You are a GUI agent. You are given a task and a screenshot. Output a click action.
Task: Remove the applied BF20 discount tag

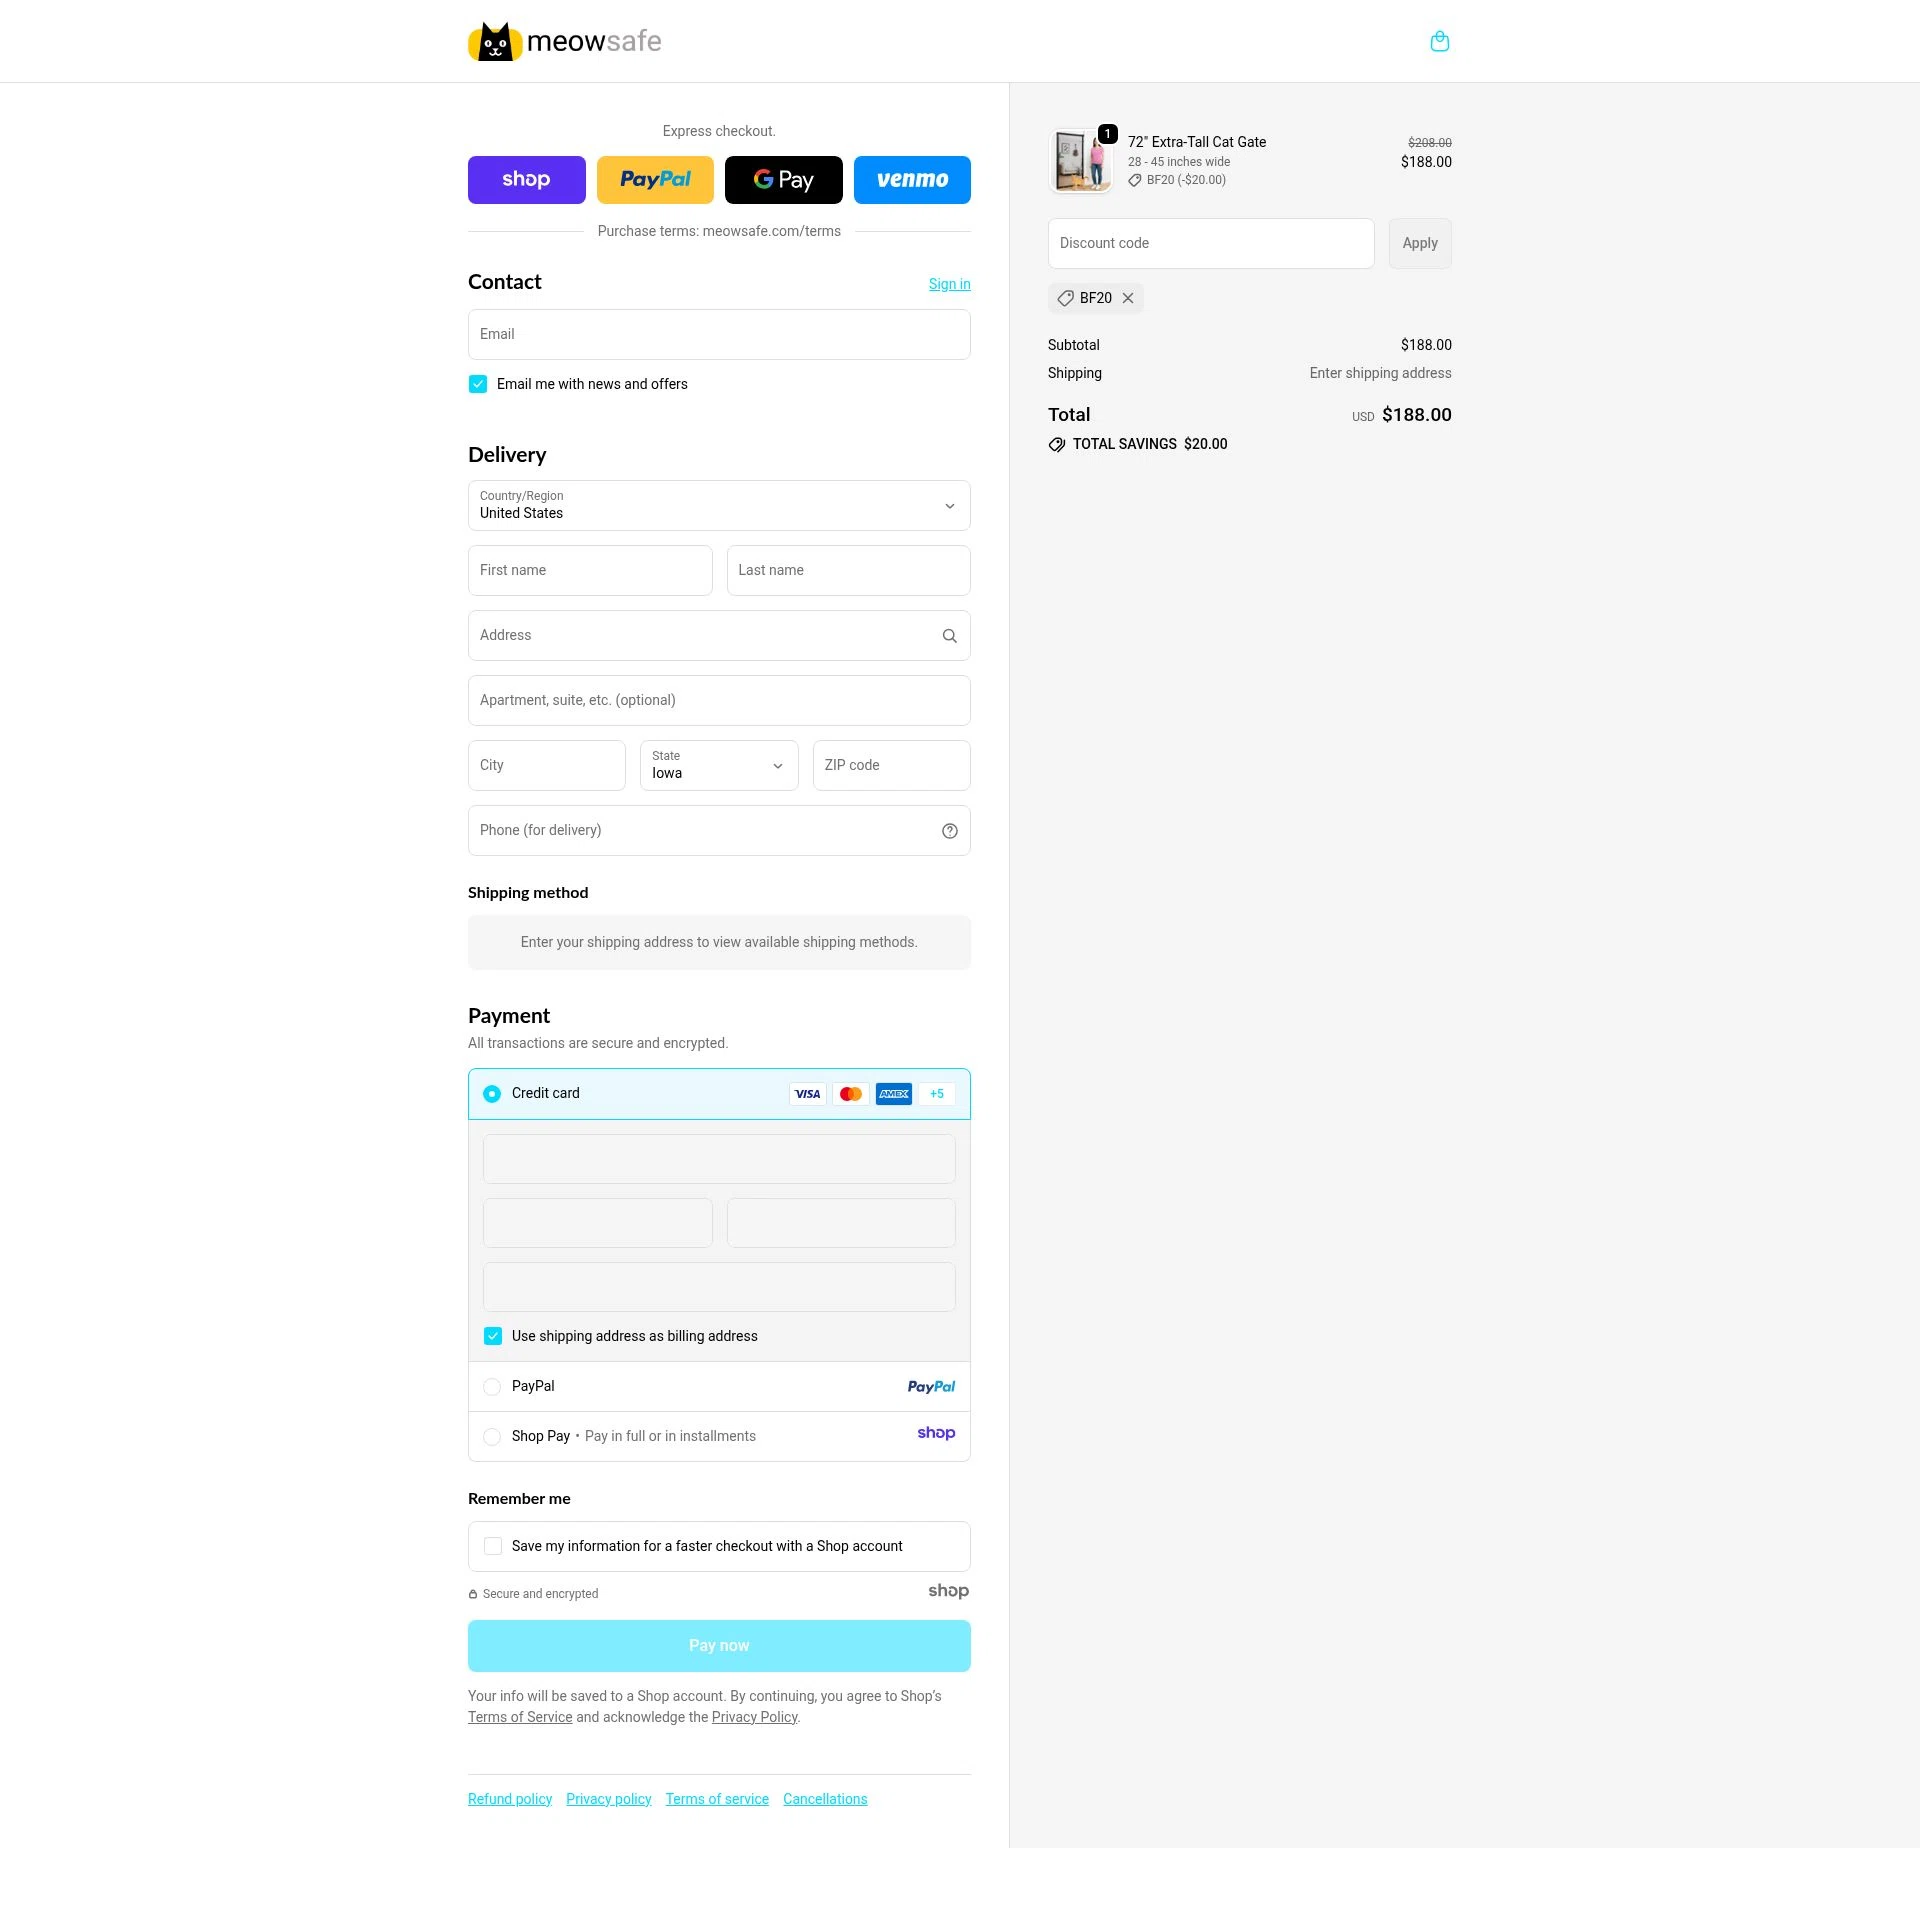point(1128,298)
